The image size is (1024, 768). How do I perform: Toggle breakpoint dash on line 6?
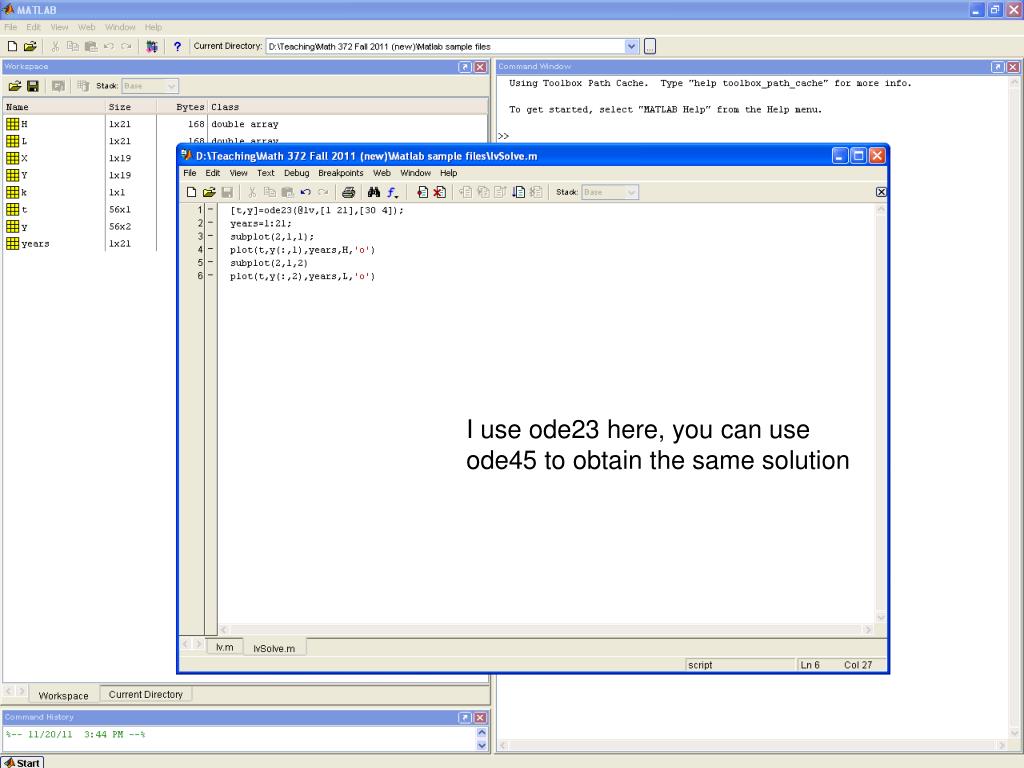210,276
